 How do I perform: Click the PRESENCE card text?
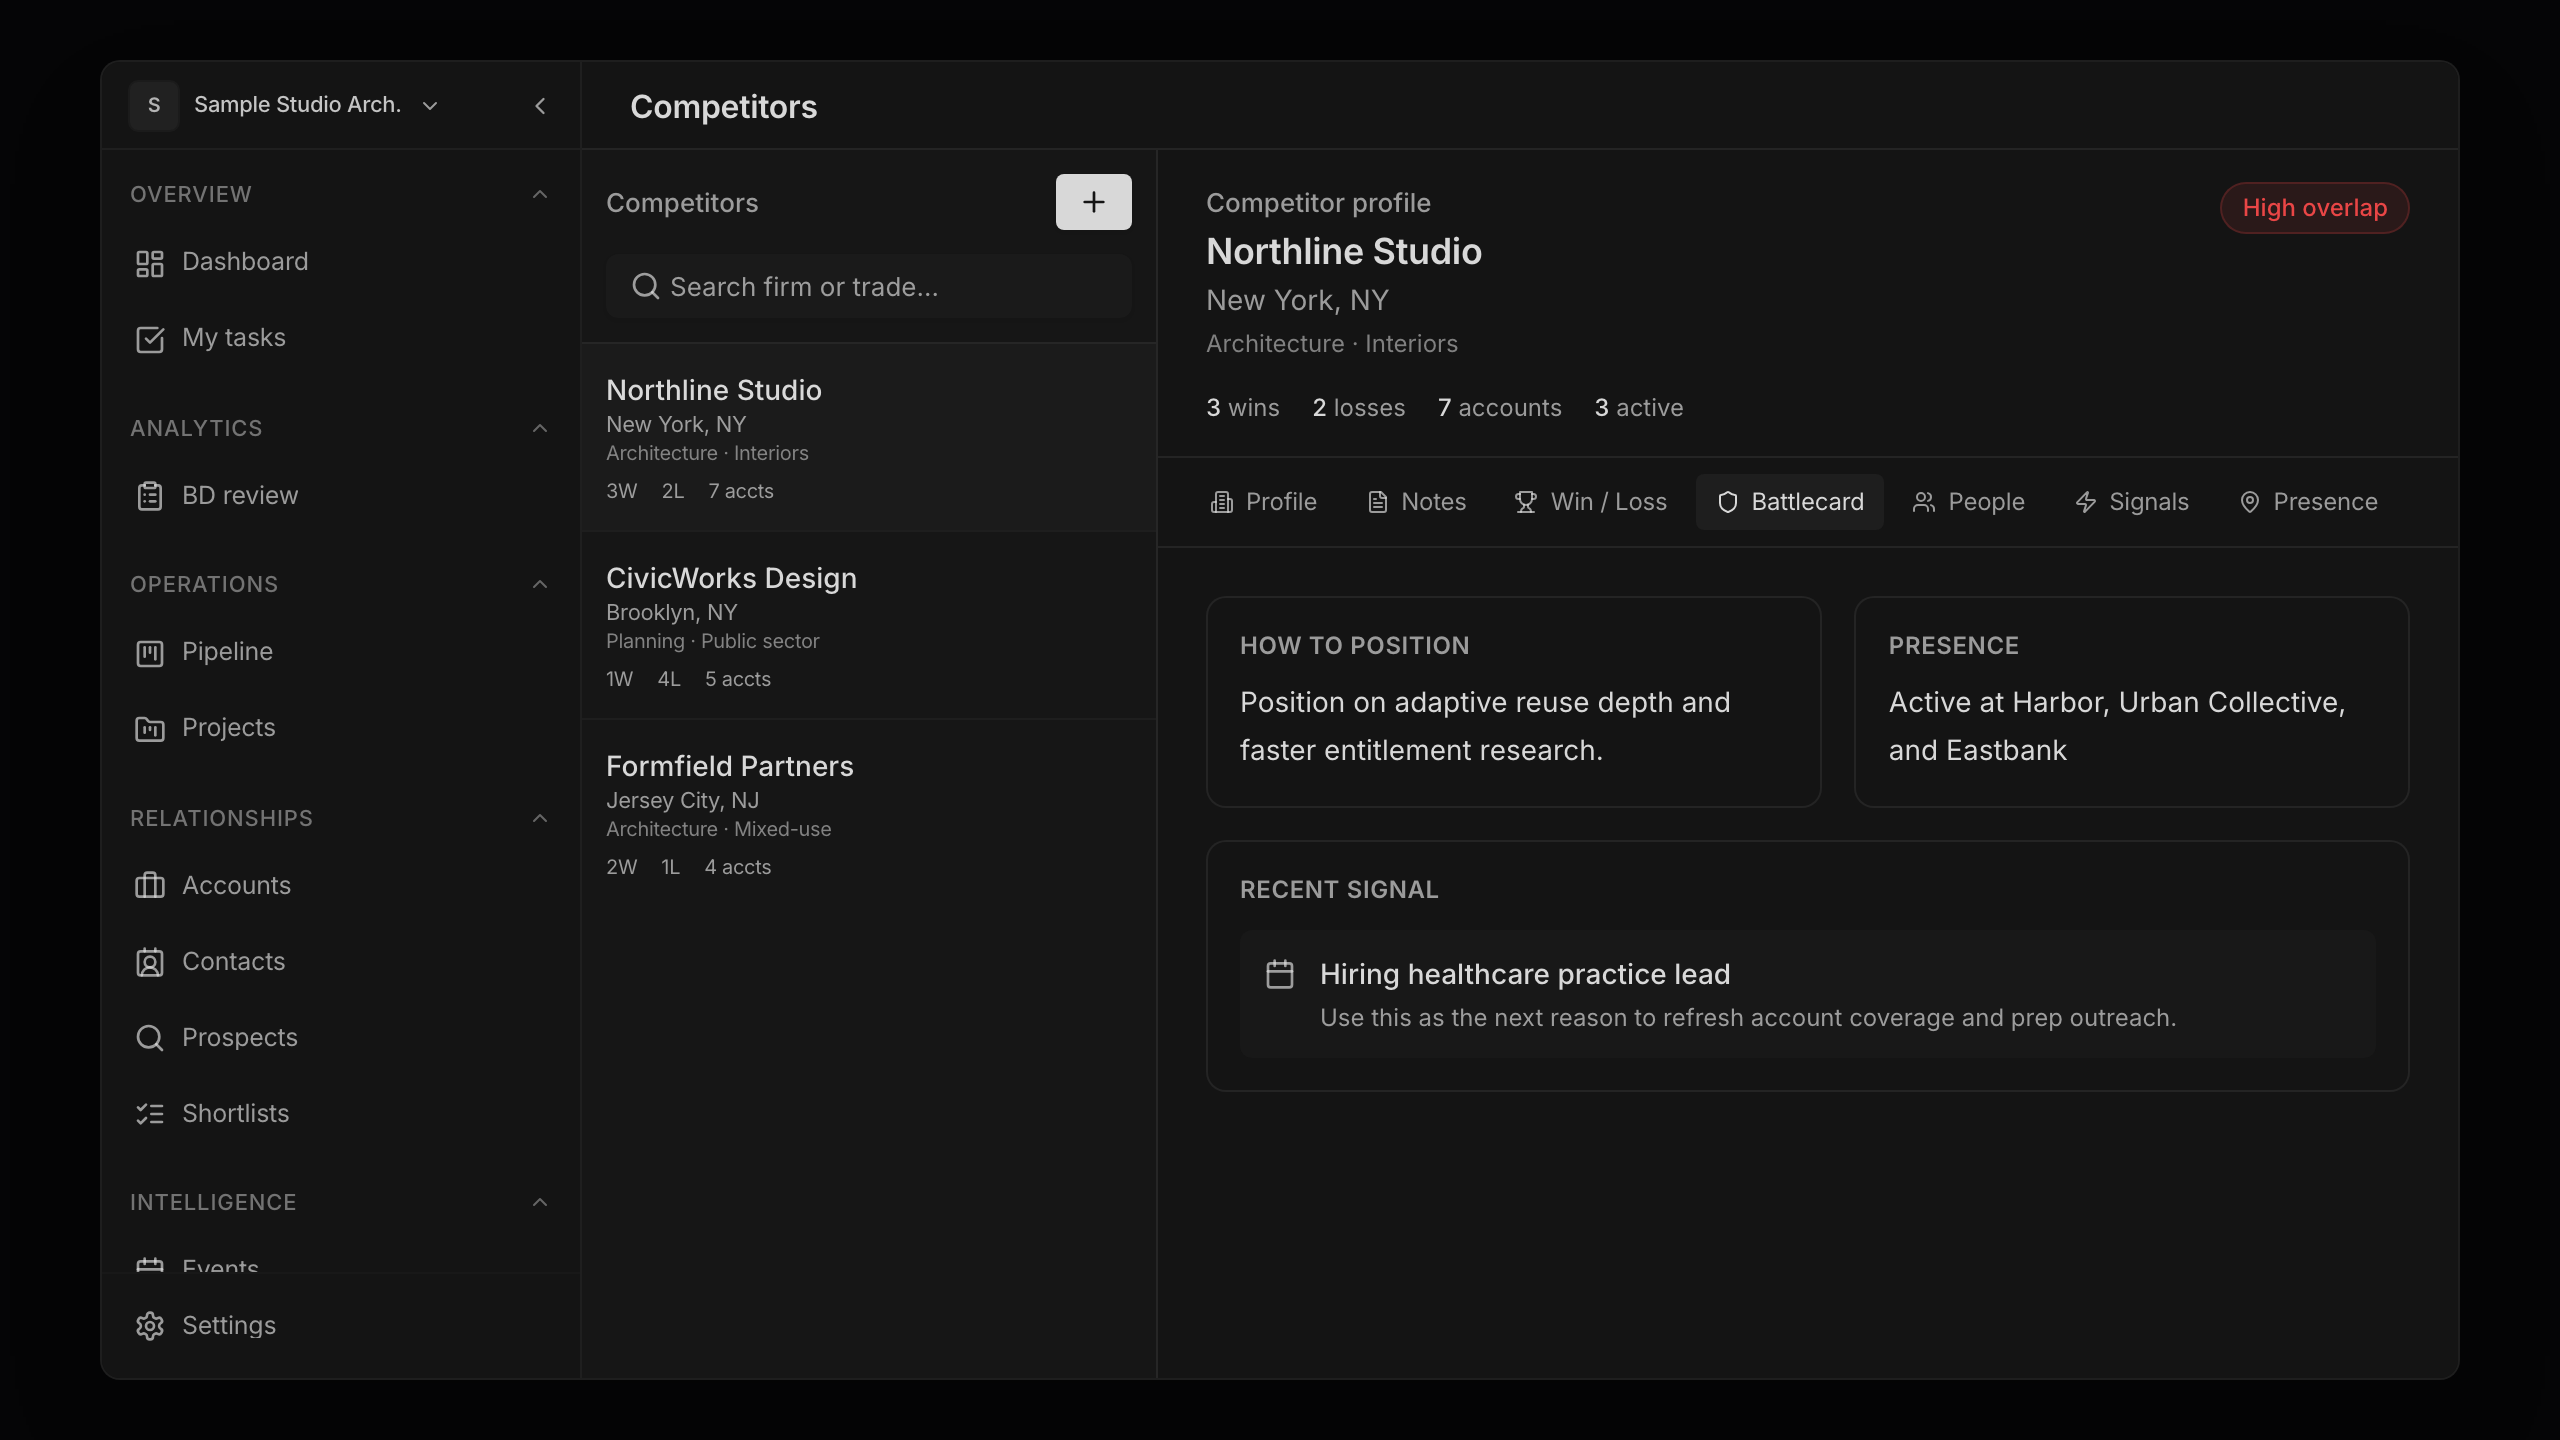click(x=2116, y=726)
